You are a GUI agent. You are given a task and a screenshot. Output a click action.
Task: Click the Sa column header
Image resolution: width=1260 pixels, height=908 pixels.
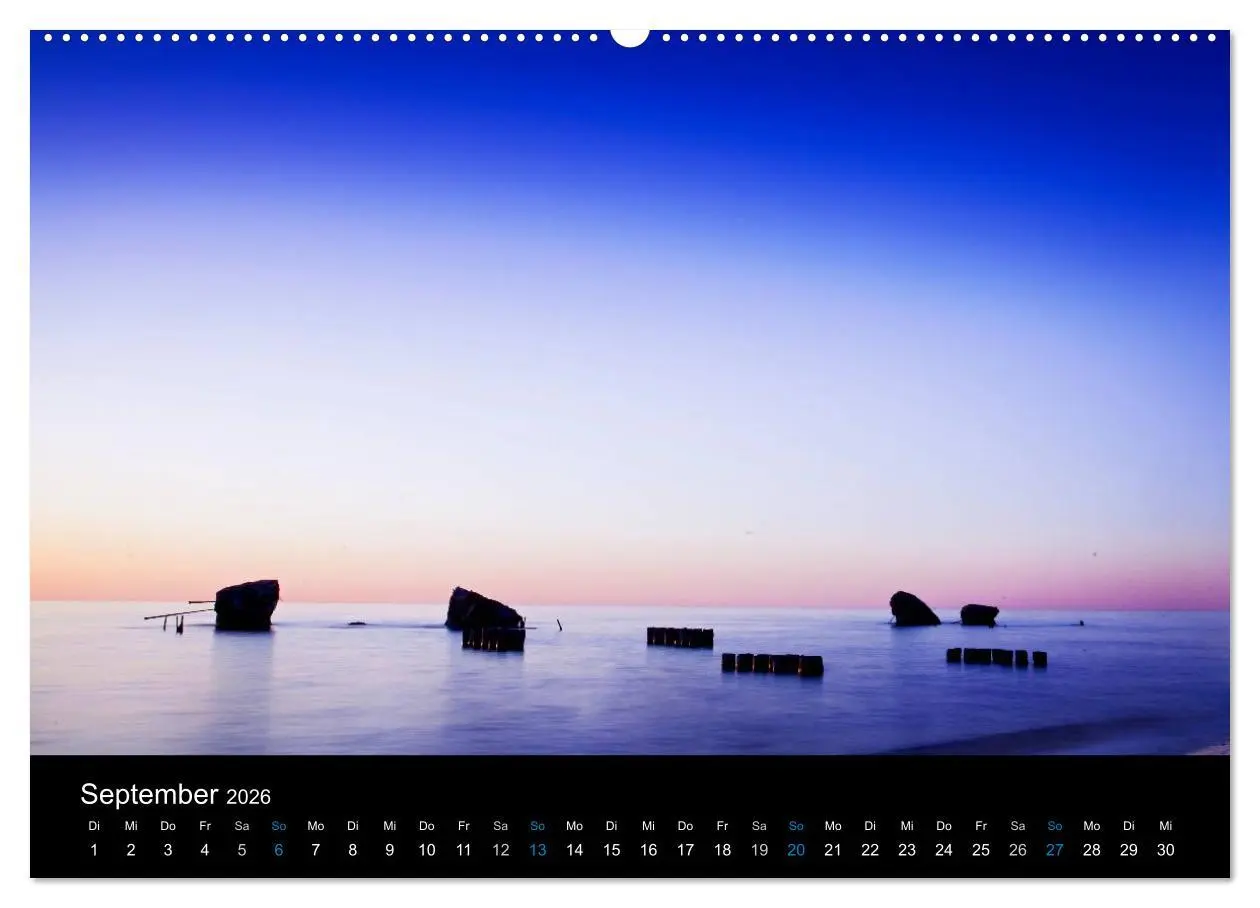tap(241, 826)
